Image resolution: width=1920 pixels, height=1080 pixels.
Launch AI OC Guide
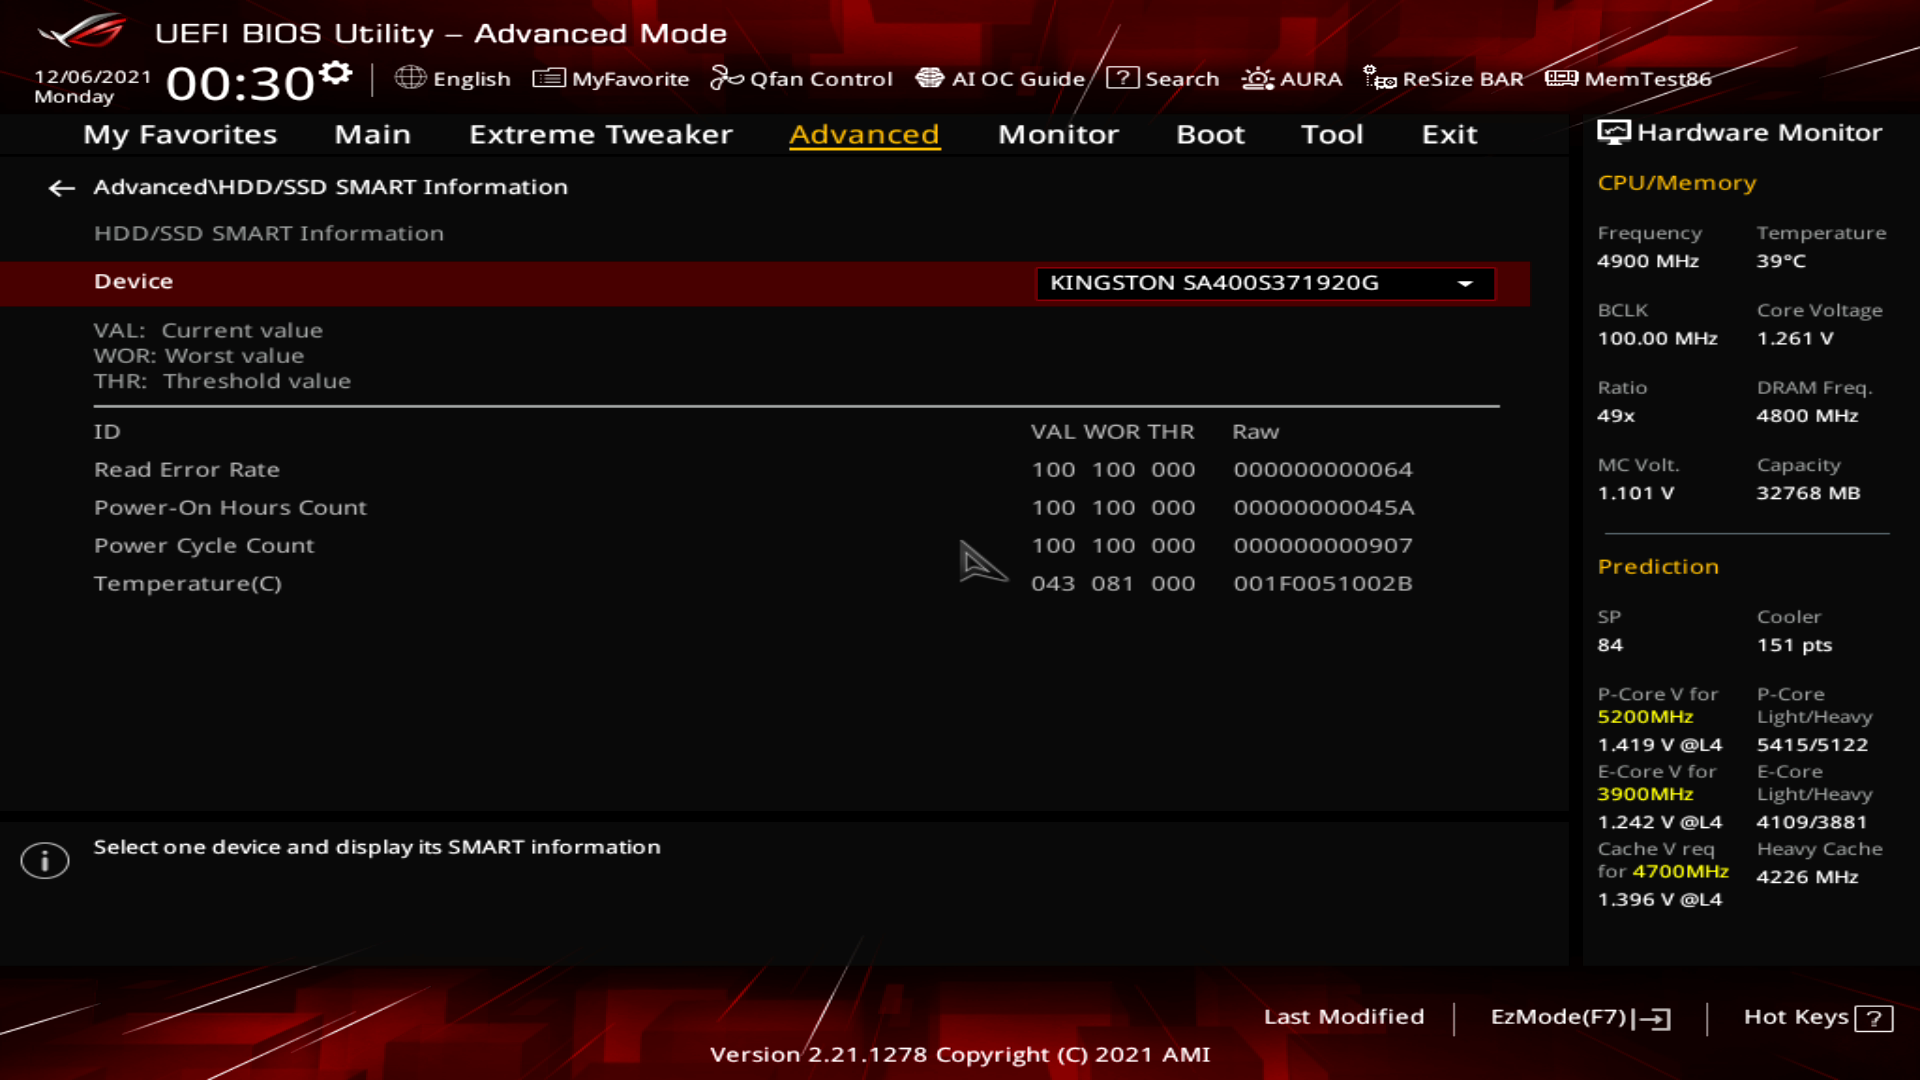[1000, 78]
